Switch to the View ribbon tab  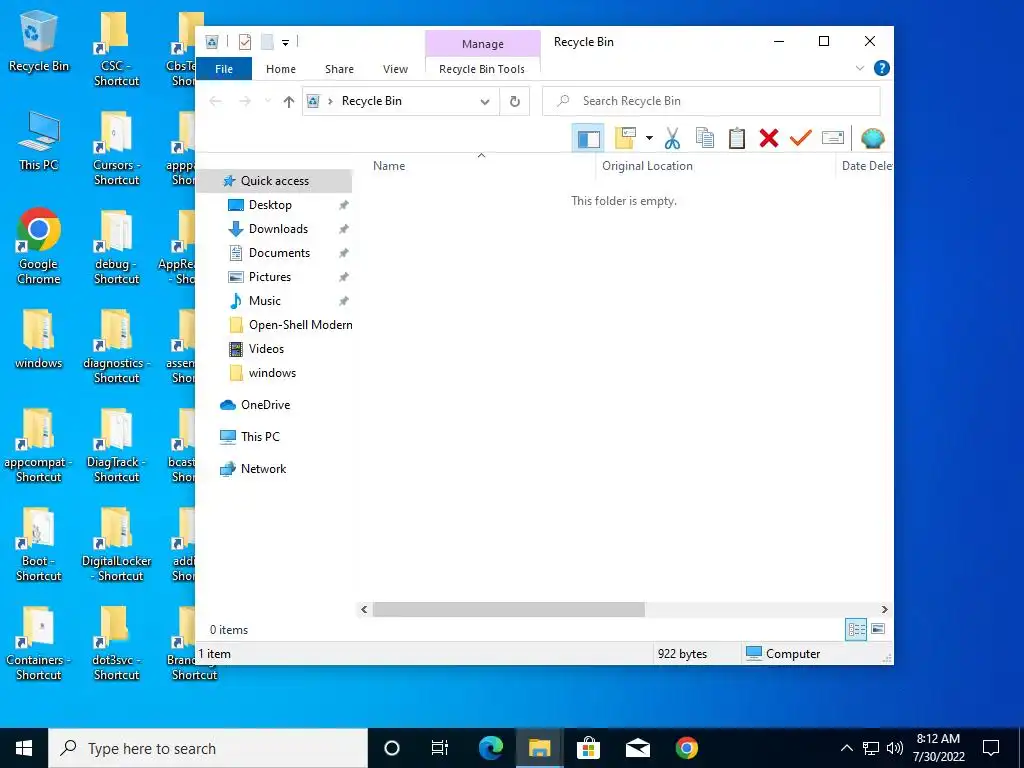[x=395, y=69]
